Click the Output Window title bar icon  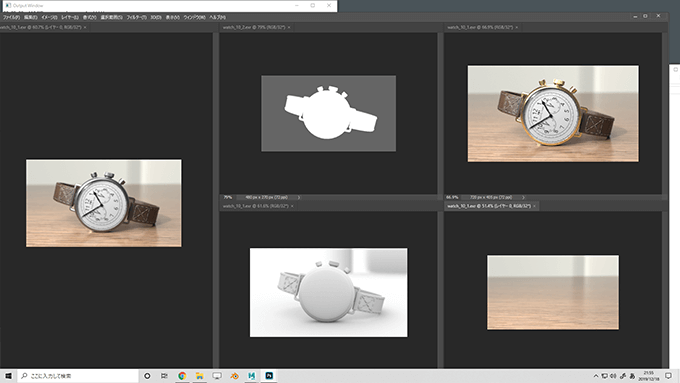tap(8, 6)
